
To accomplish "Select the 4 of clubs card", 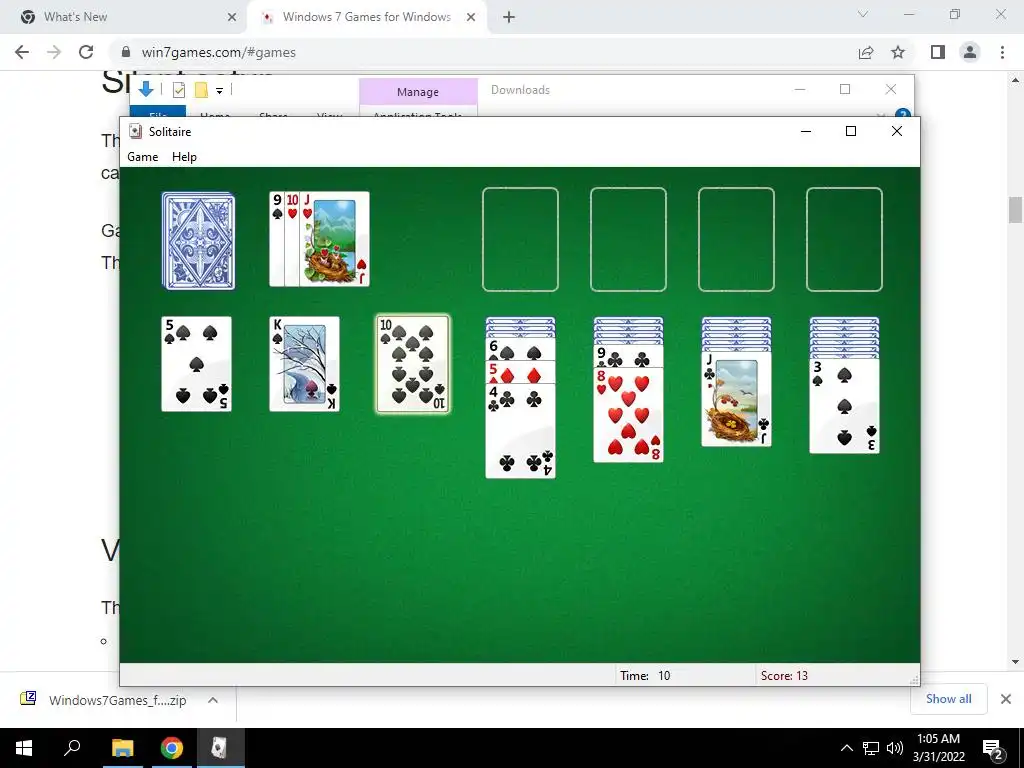I will coord(520,431).
